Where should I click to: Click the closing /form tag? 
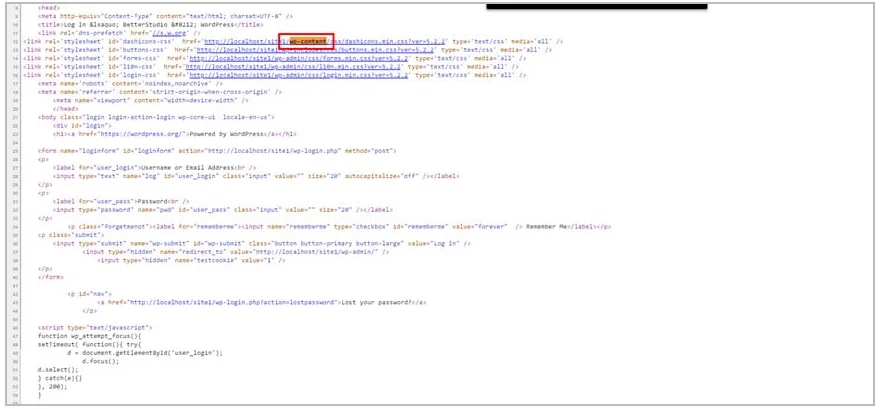pos(51,277)
